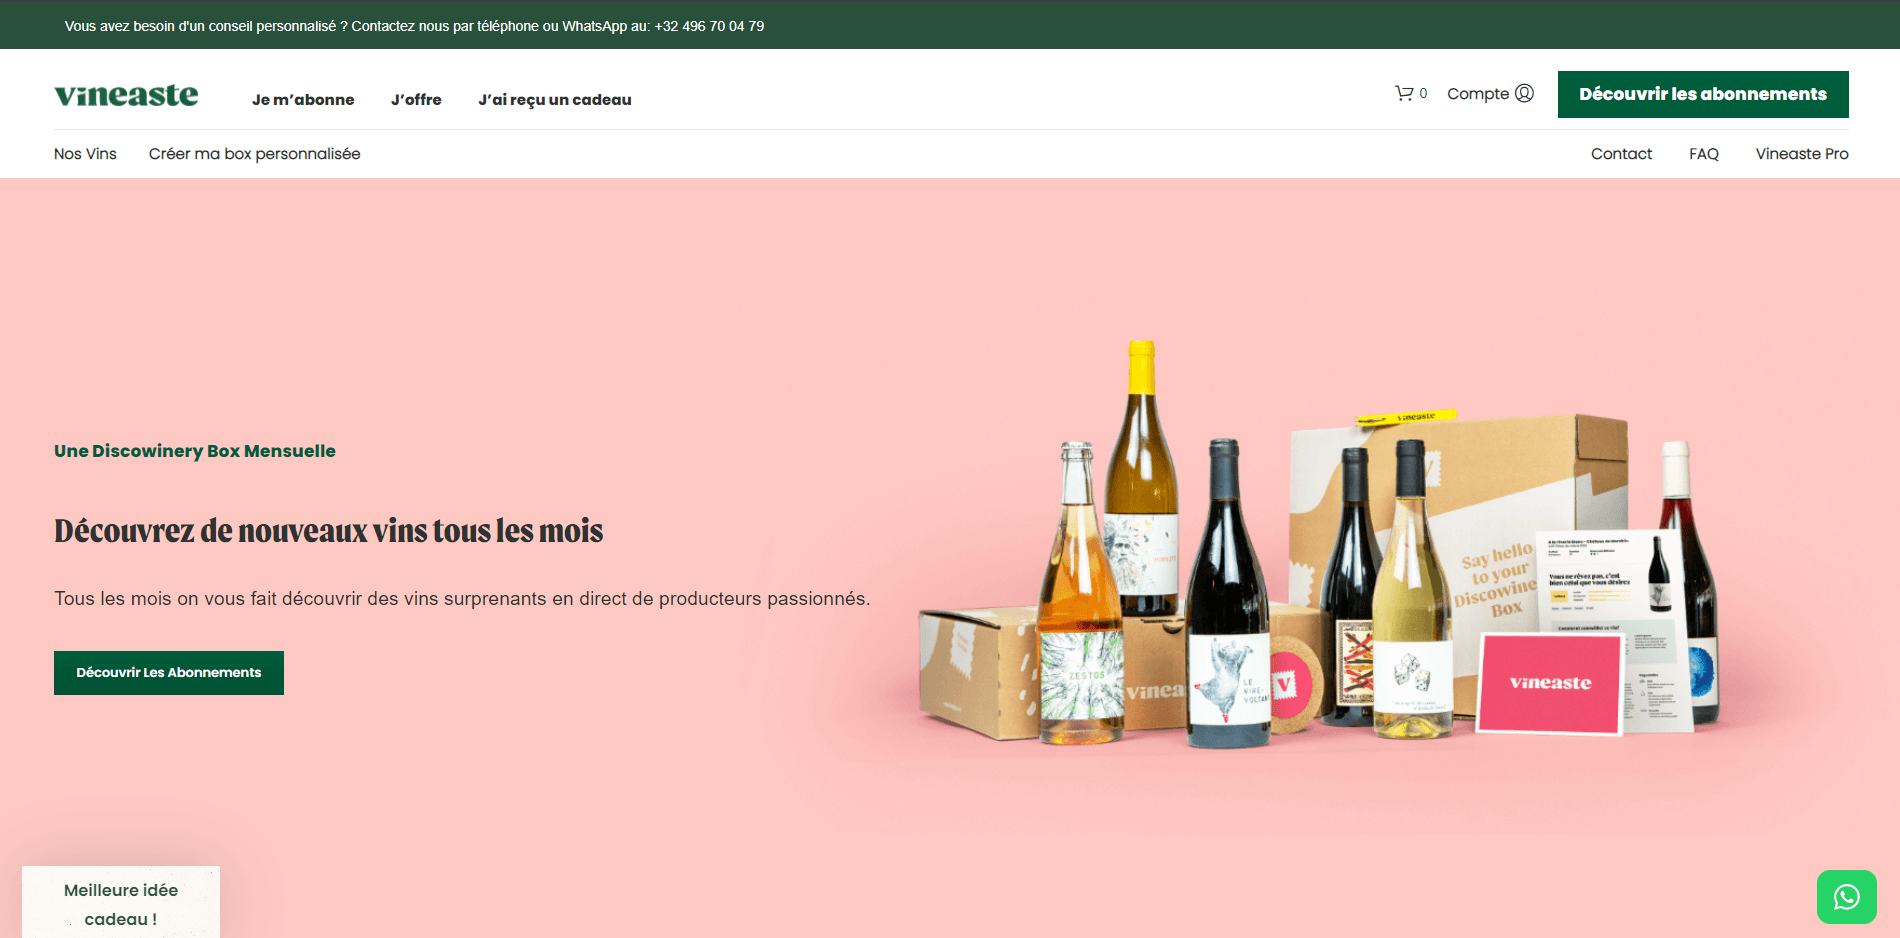1900x938 pixels.
Task: Go to the vineaste logo homepage
Action: pos(126,95)
